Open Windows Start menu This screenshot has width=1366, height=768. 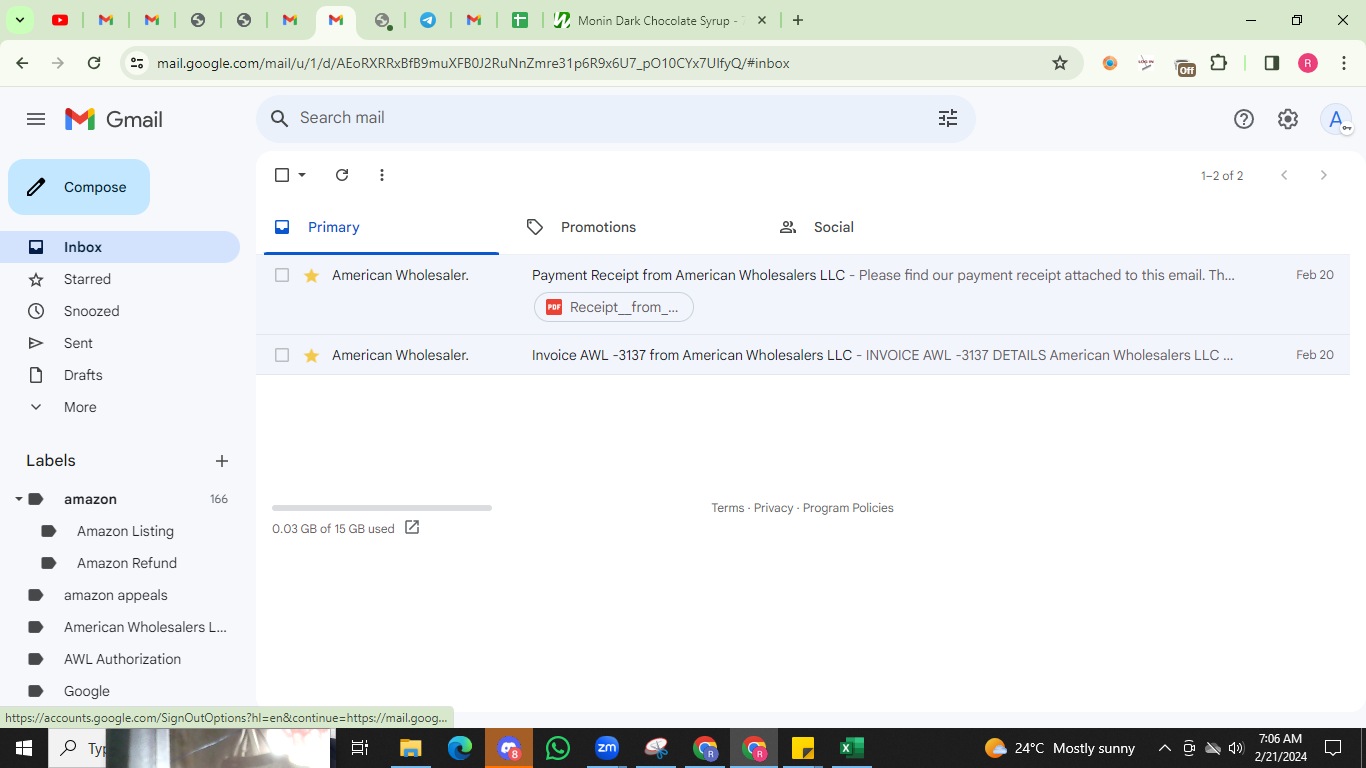pos(24,748)
